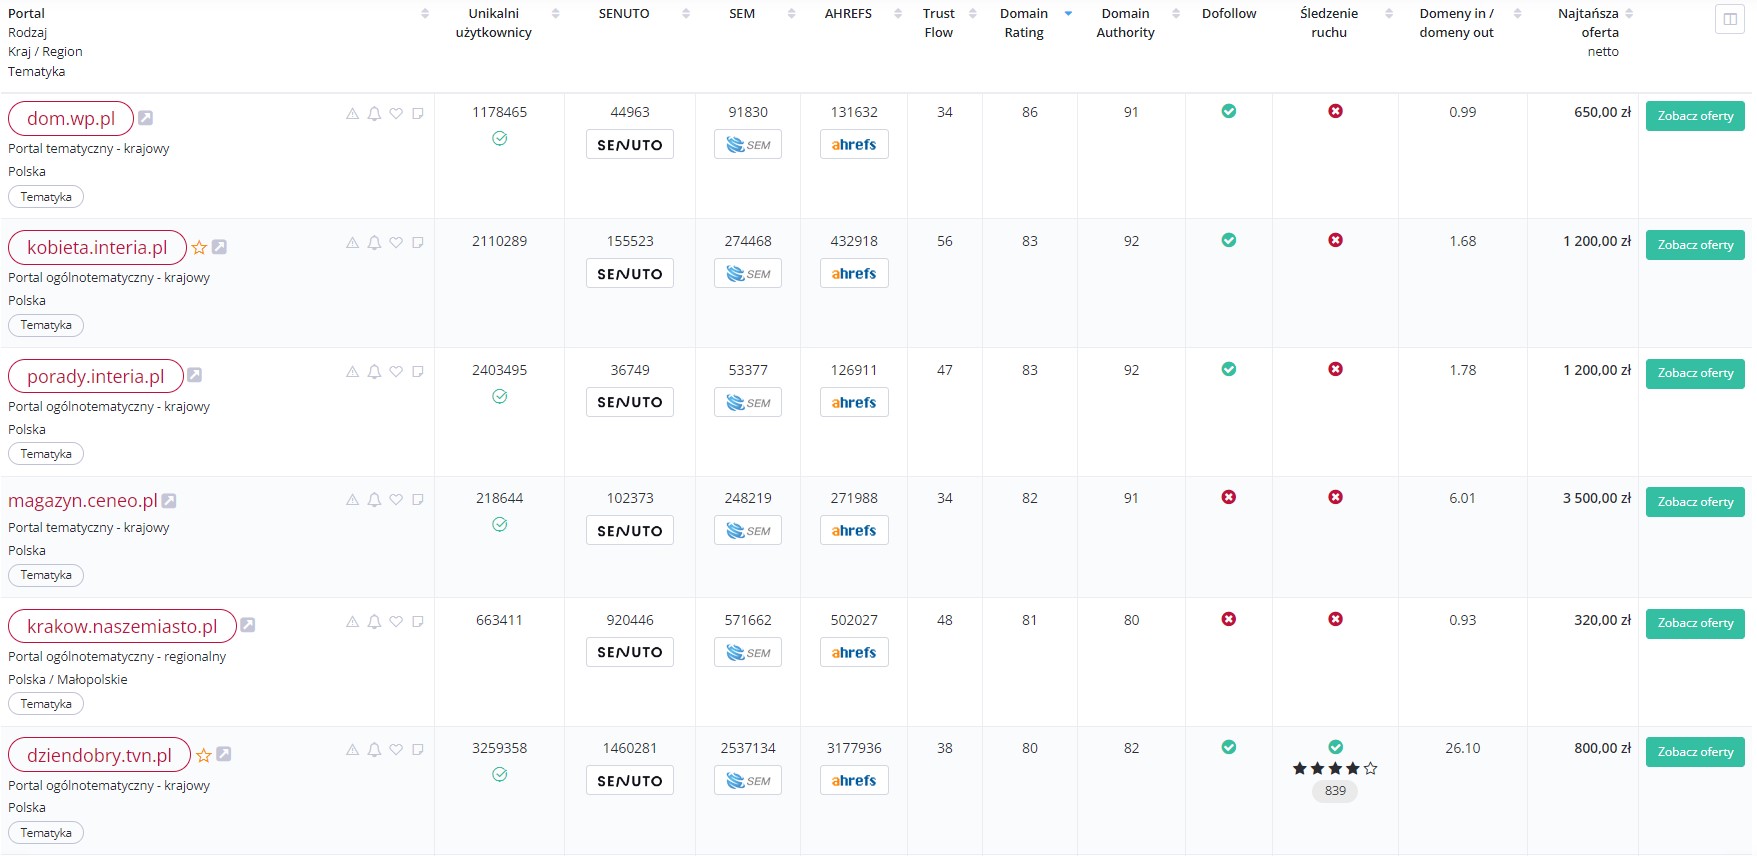Click heart icon in kobieta.interia.pl row
Image resolution: width=1757 pixels, height=856 pixels.
(396, 243)
